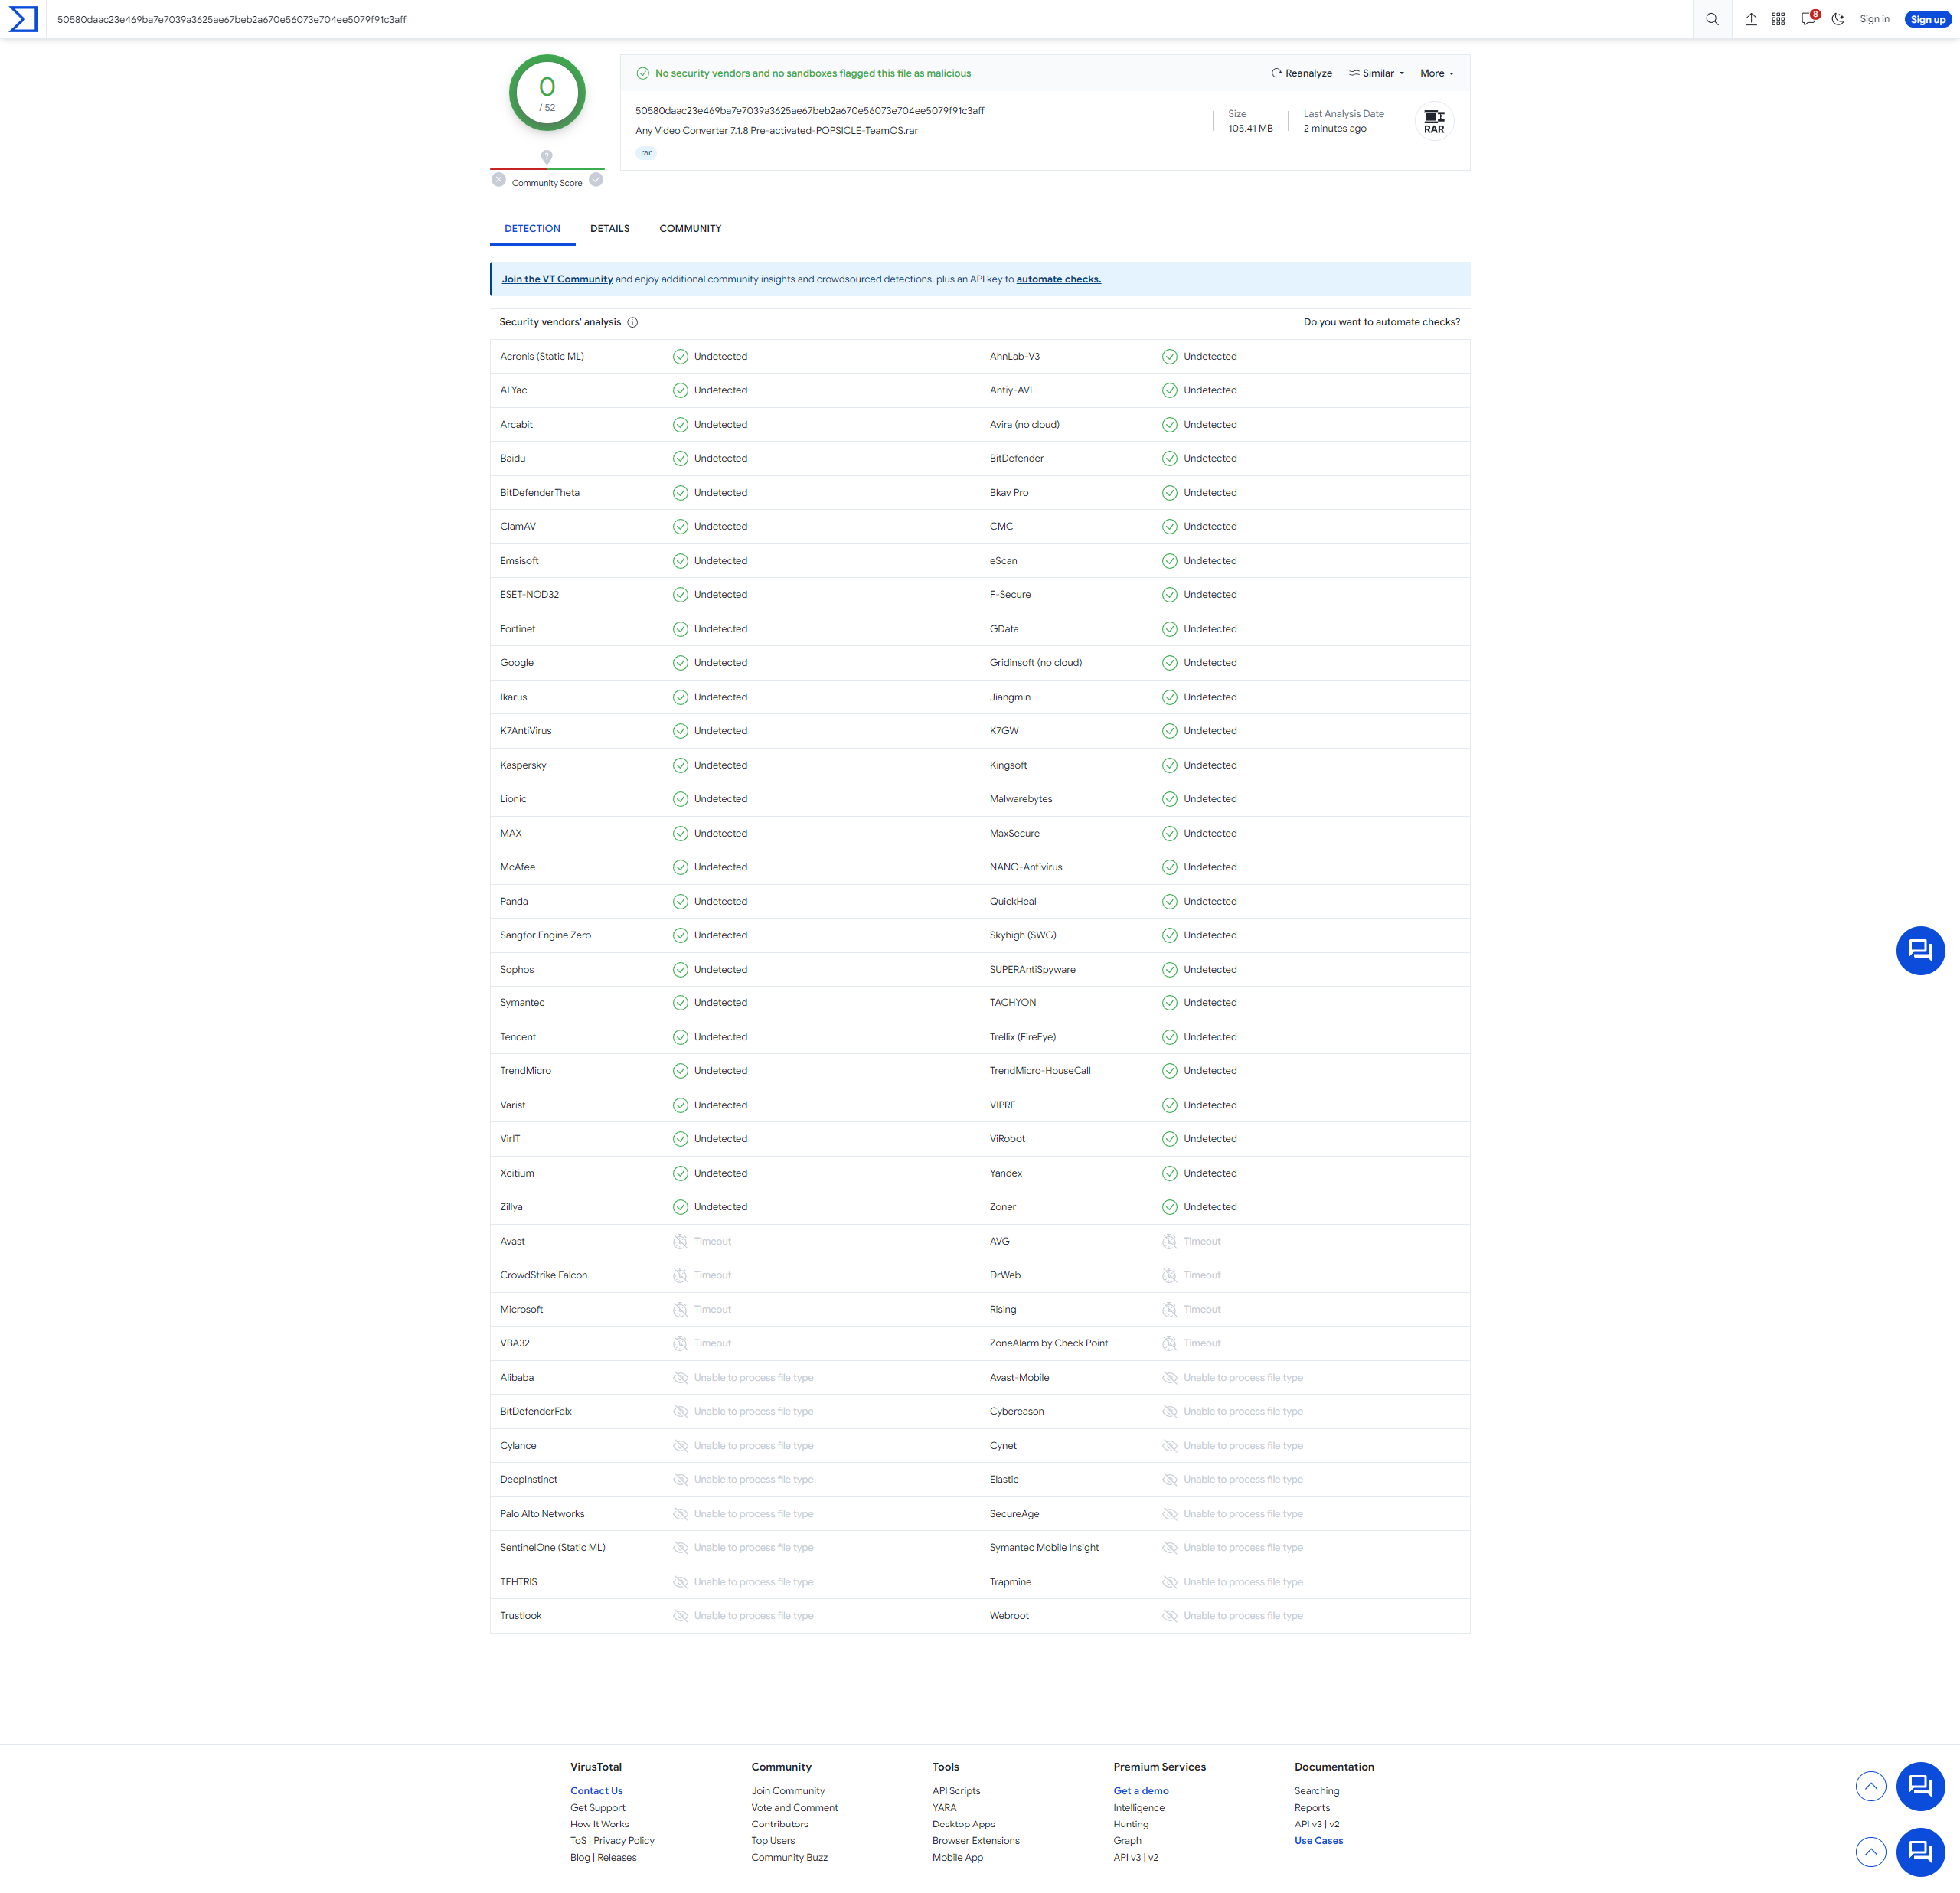Click the Palo Alto Networks vendor name
1960x1893 pixels.
click(542, 1513)
